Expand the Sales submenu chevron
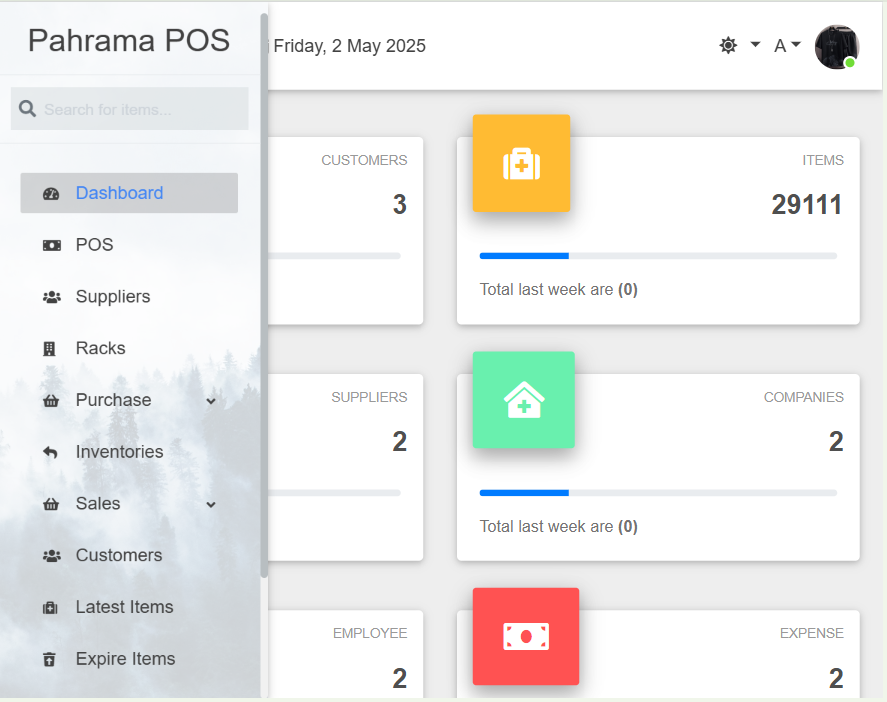Screen dimensions: 887x702 [x=211, y=505]
